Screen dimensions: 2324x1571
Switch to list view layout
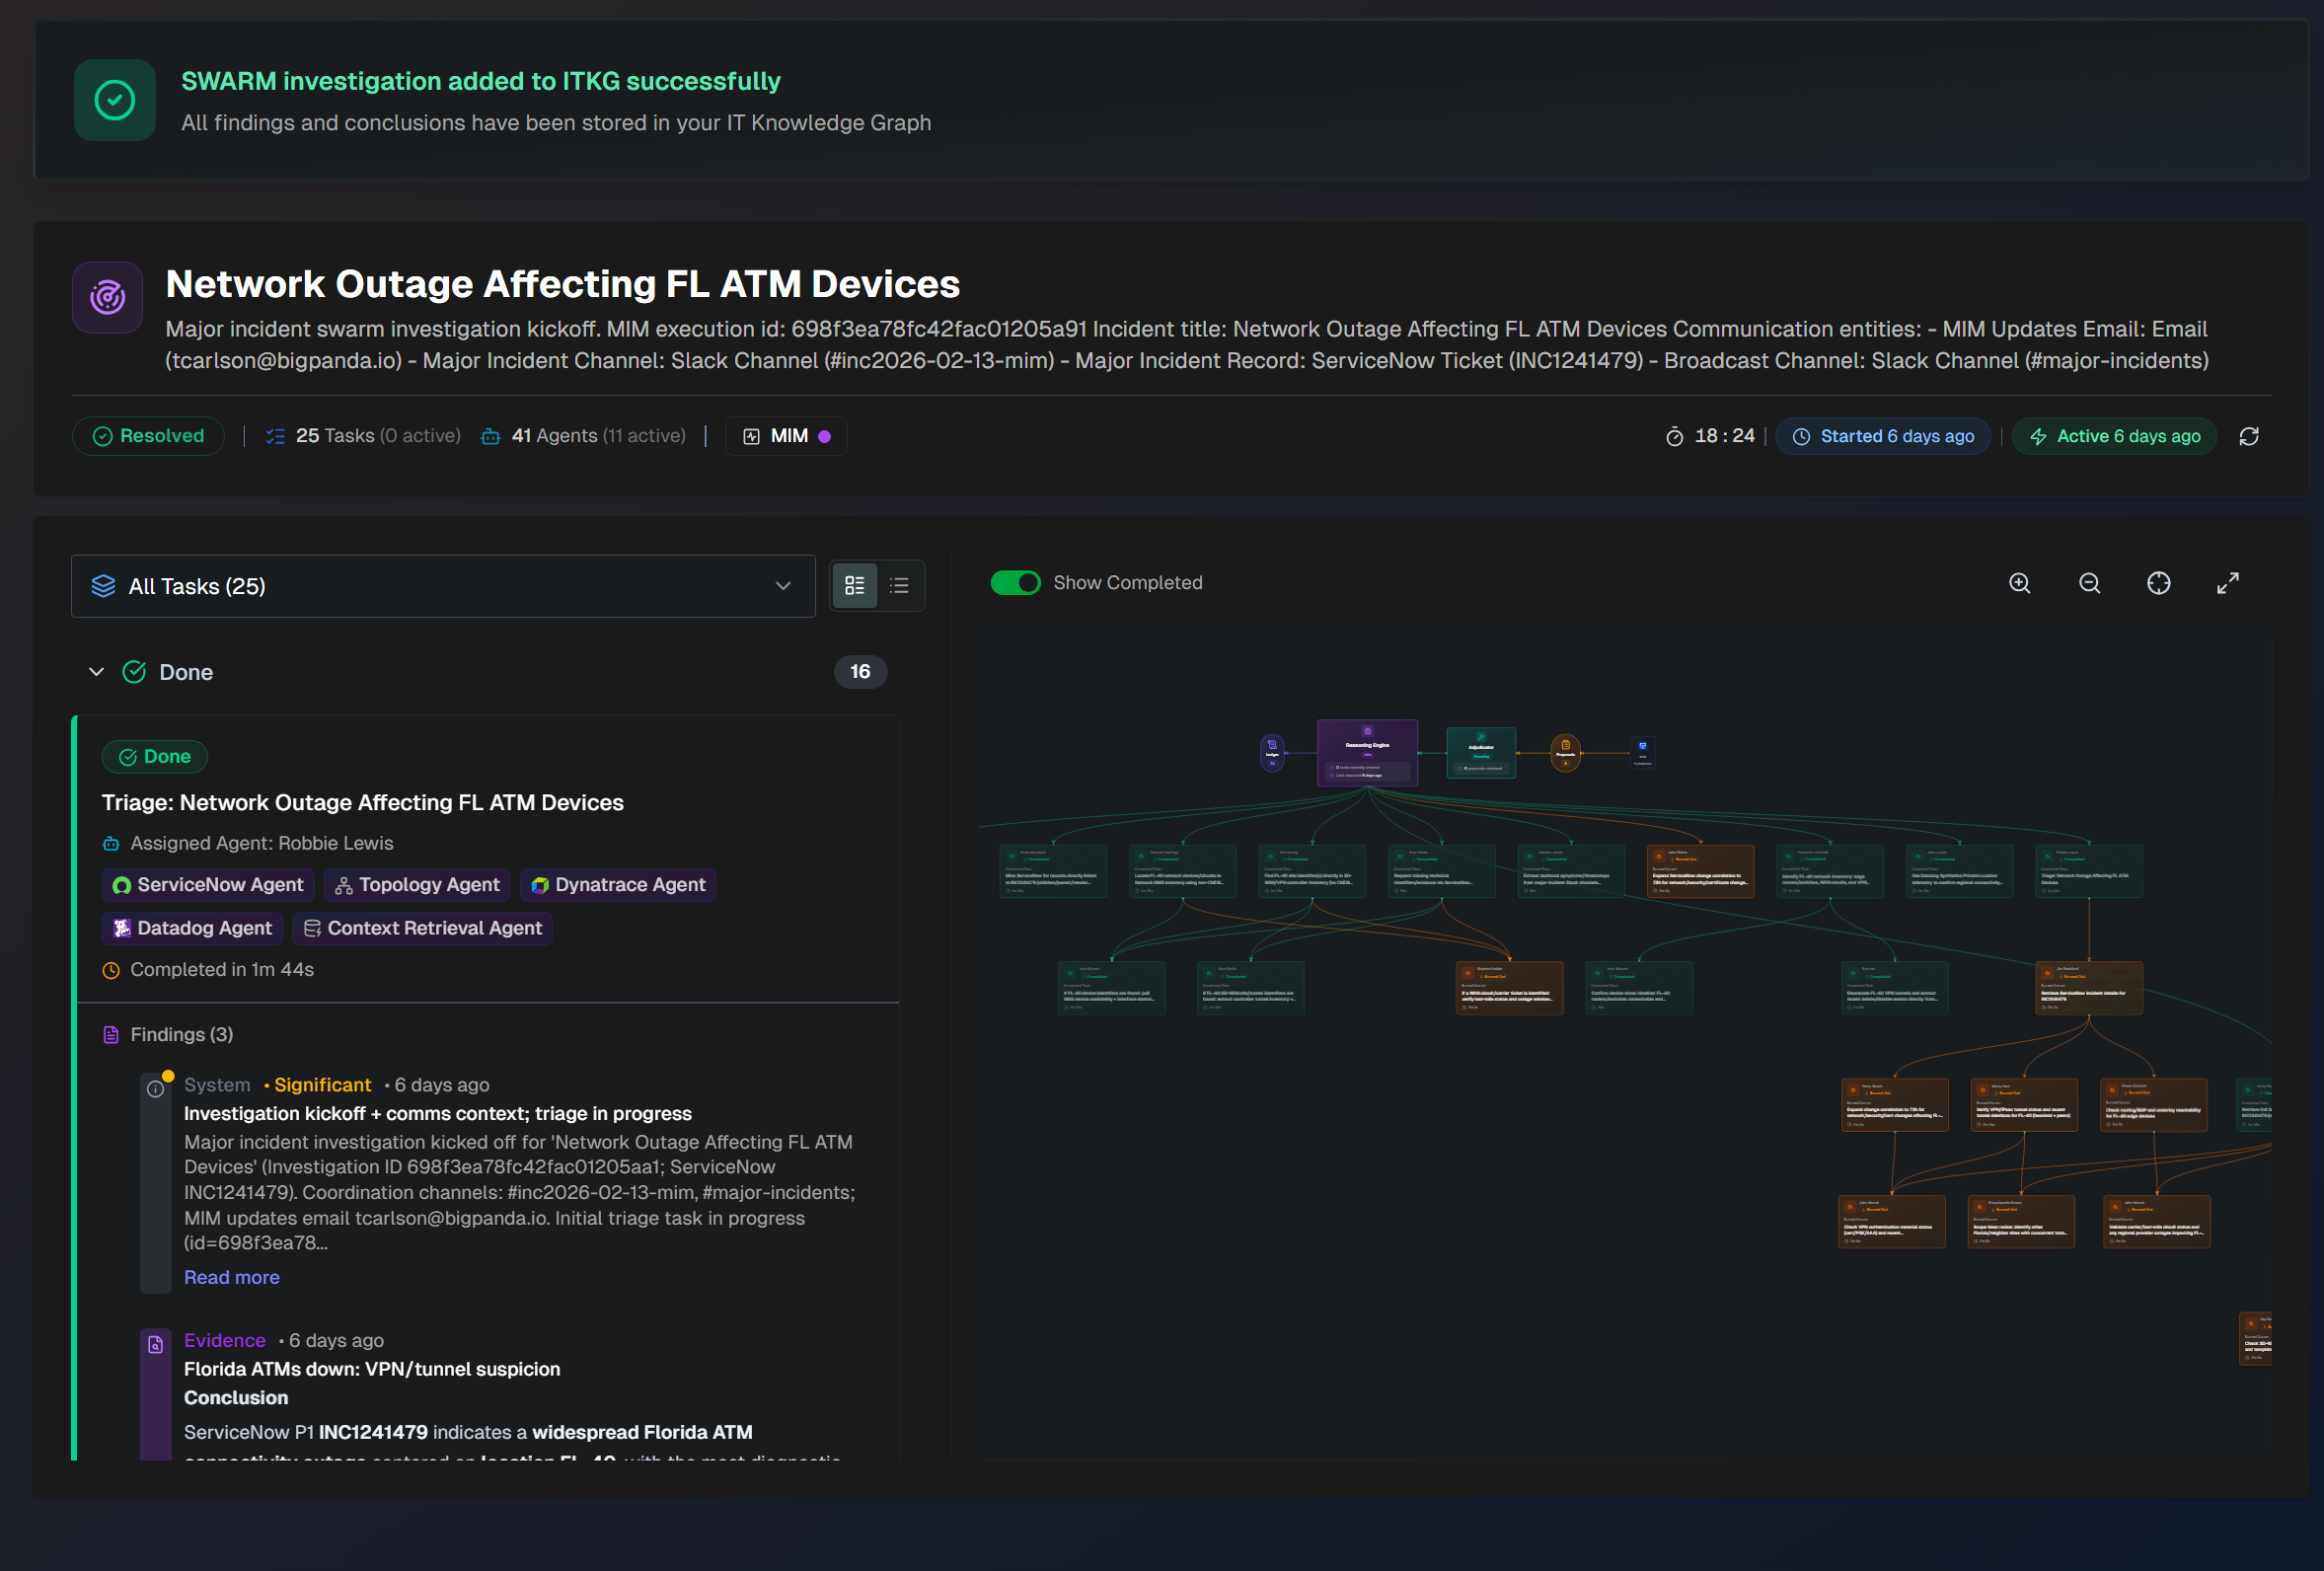(899, 586)
